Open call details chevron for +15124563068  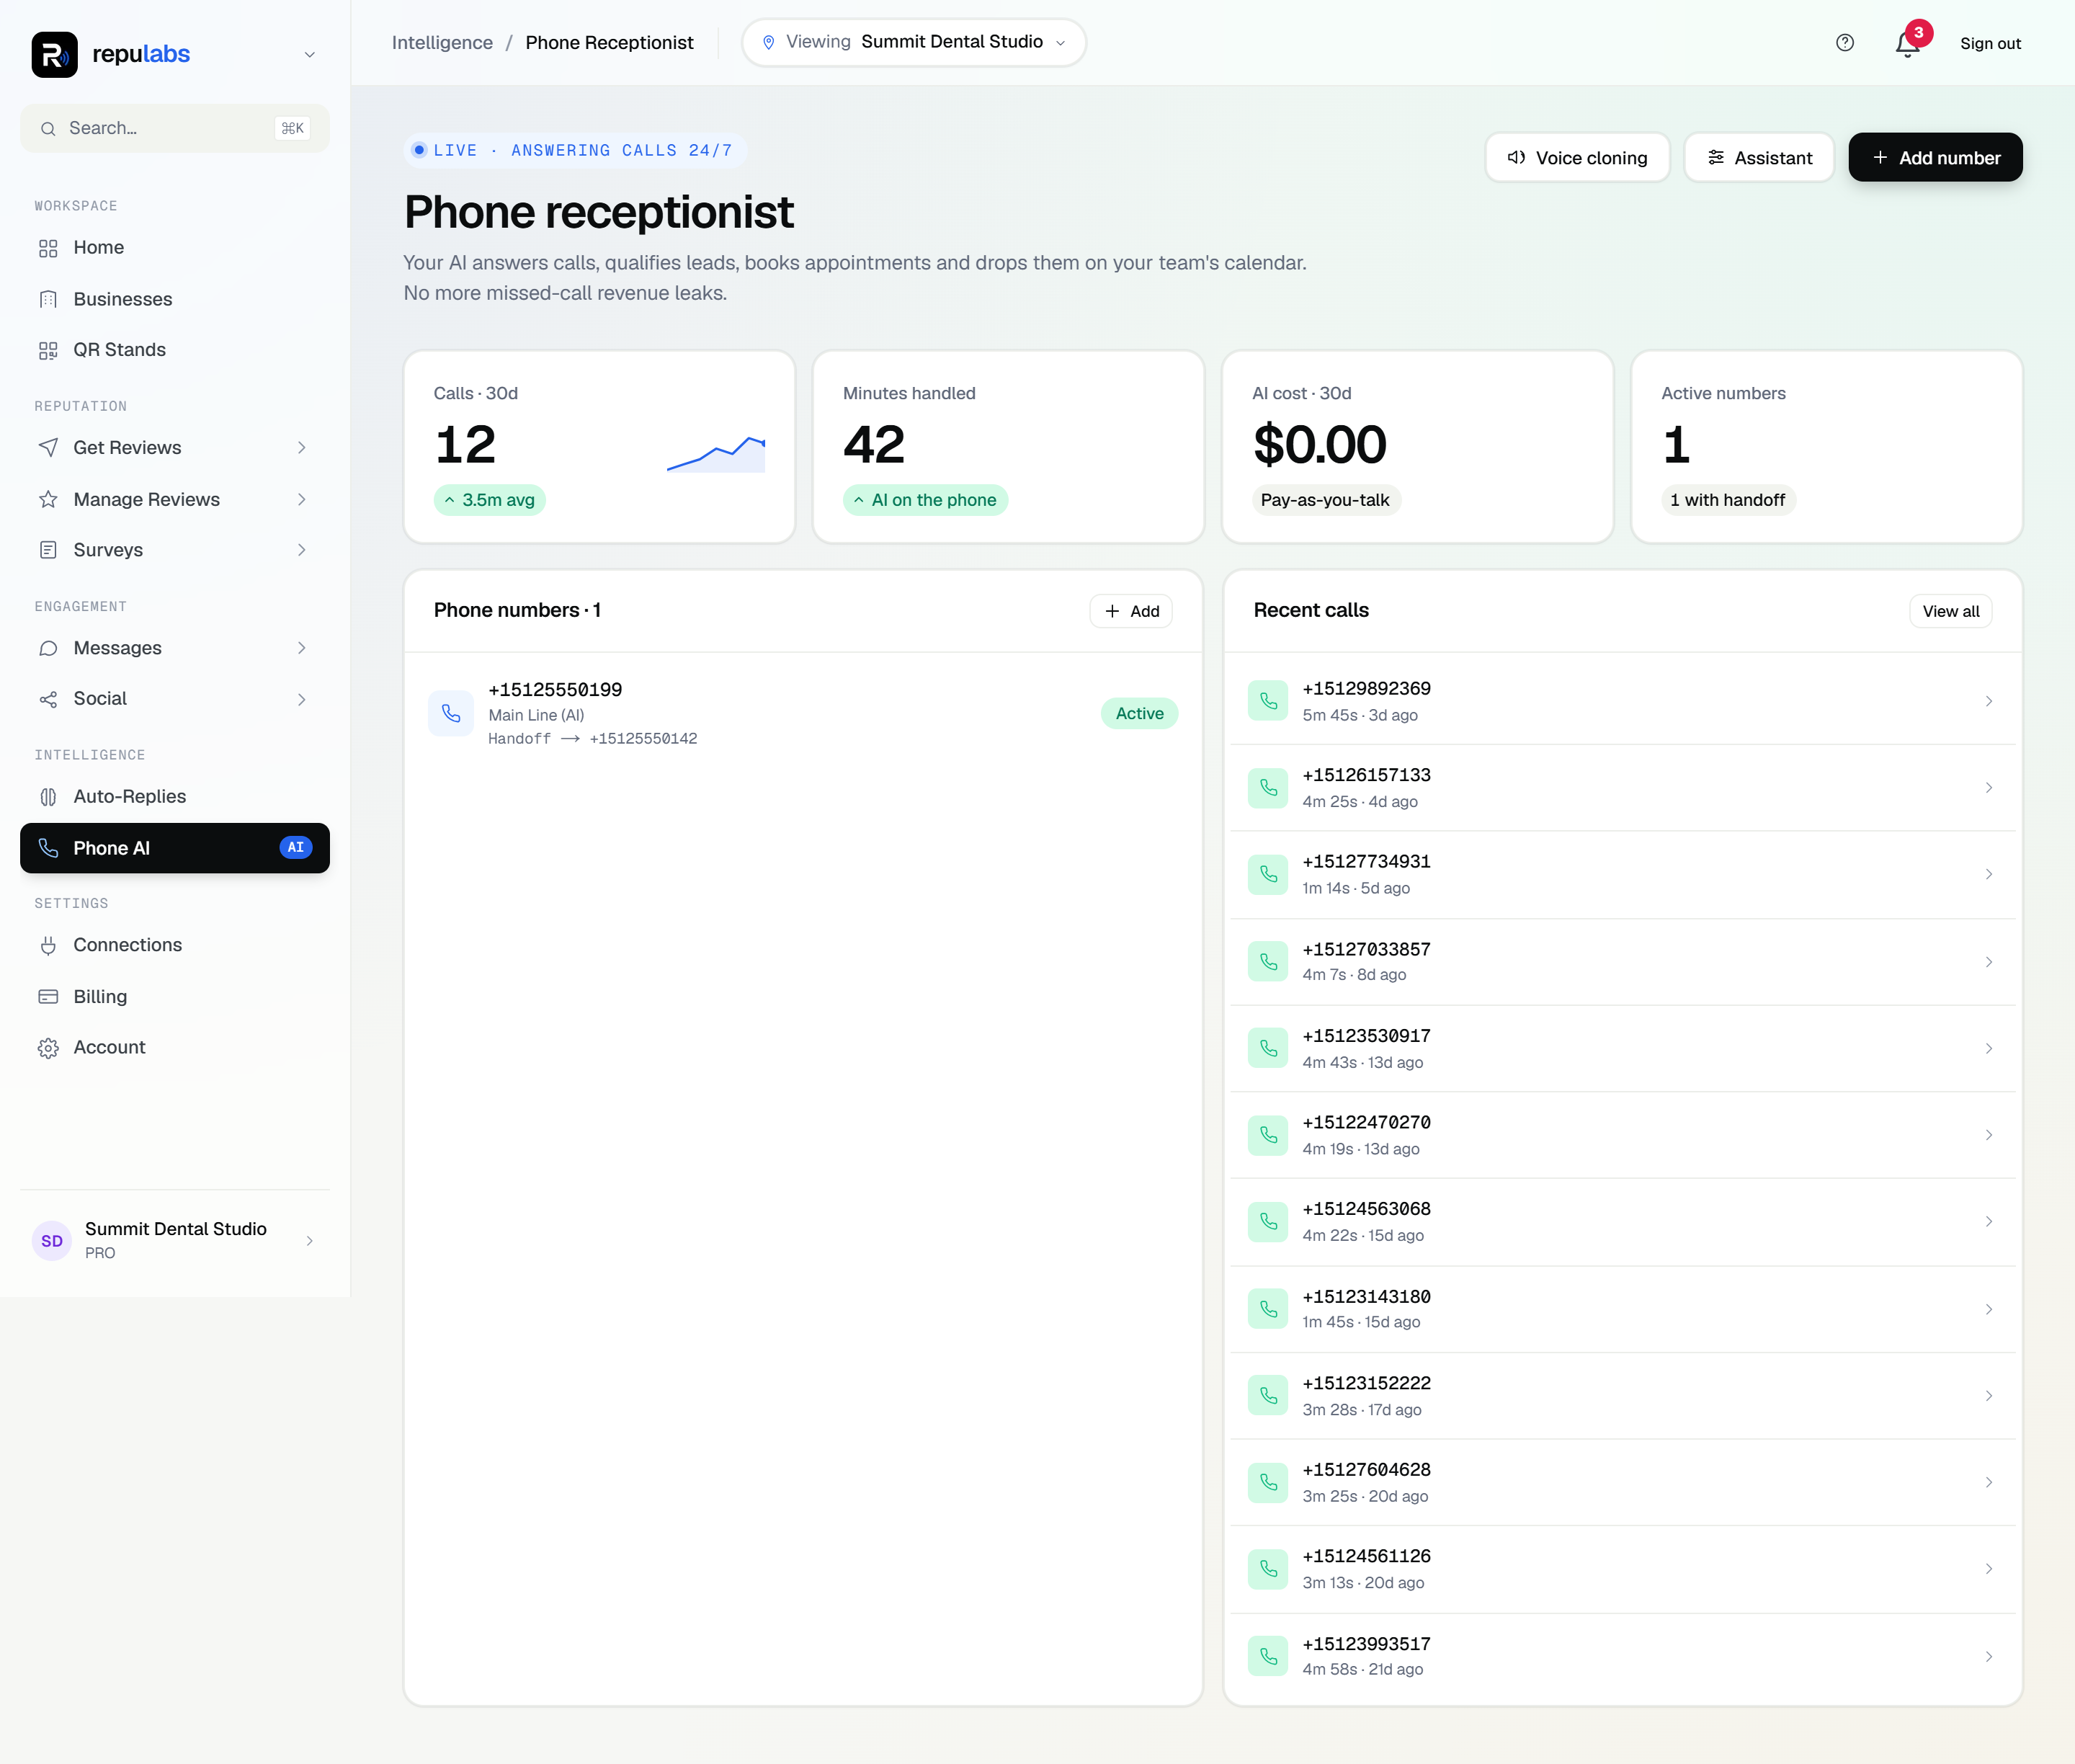[x=1989, y=1222]
